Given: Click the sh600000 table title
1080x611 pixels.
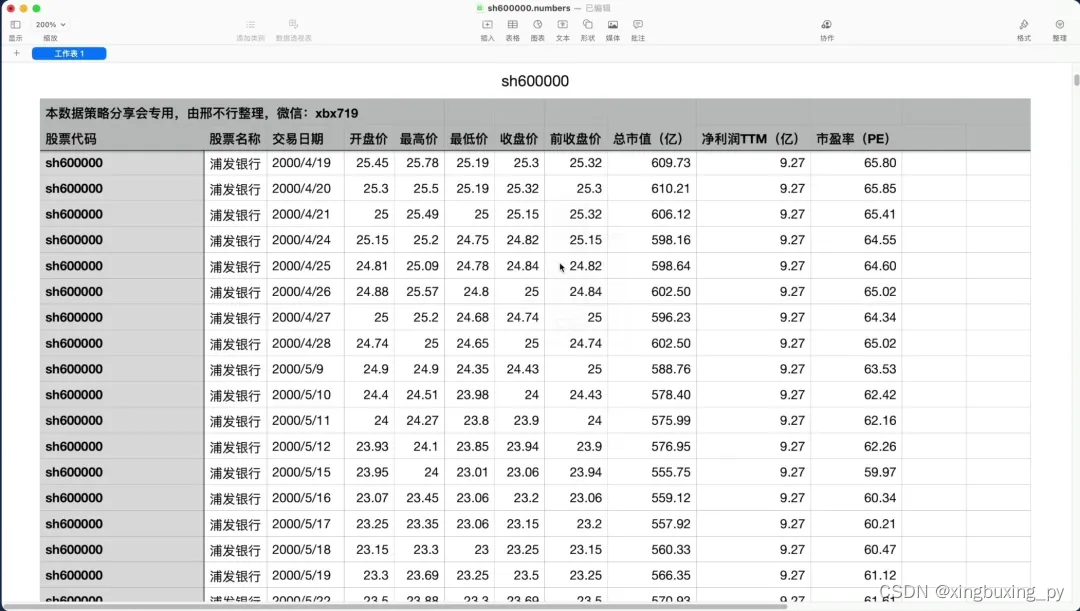Looking at the screenshot, I should point(535,81).
